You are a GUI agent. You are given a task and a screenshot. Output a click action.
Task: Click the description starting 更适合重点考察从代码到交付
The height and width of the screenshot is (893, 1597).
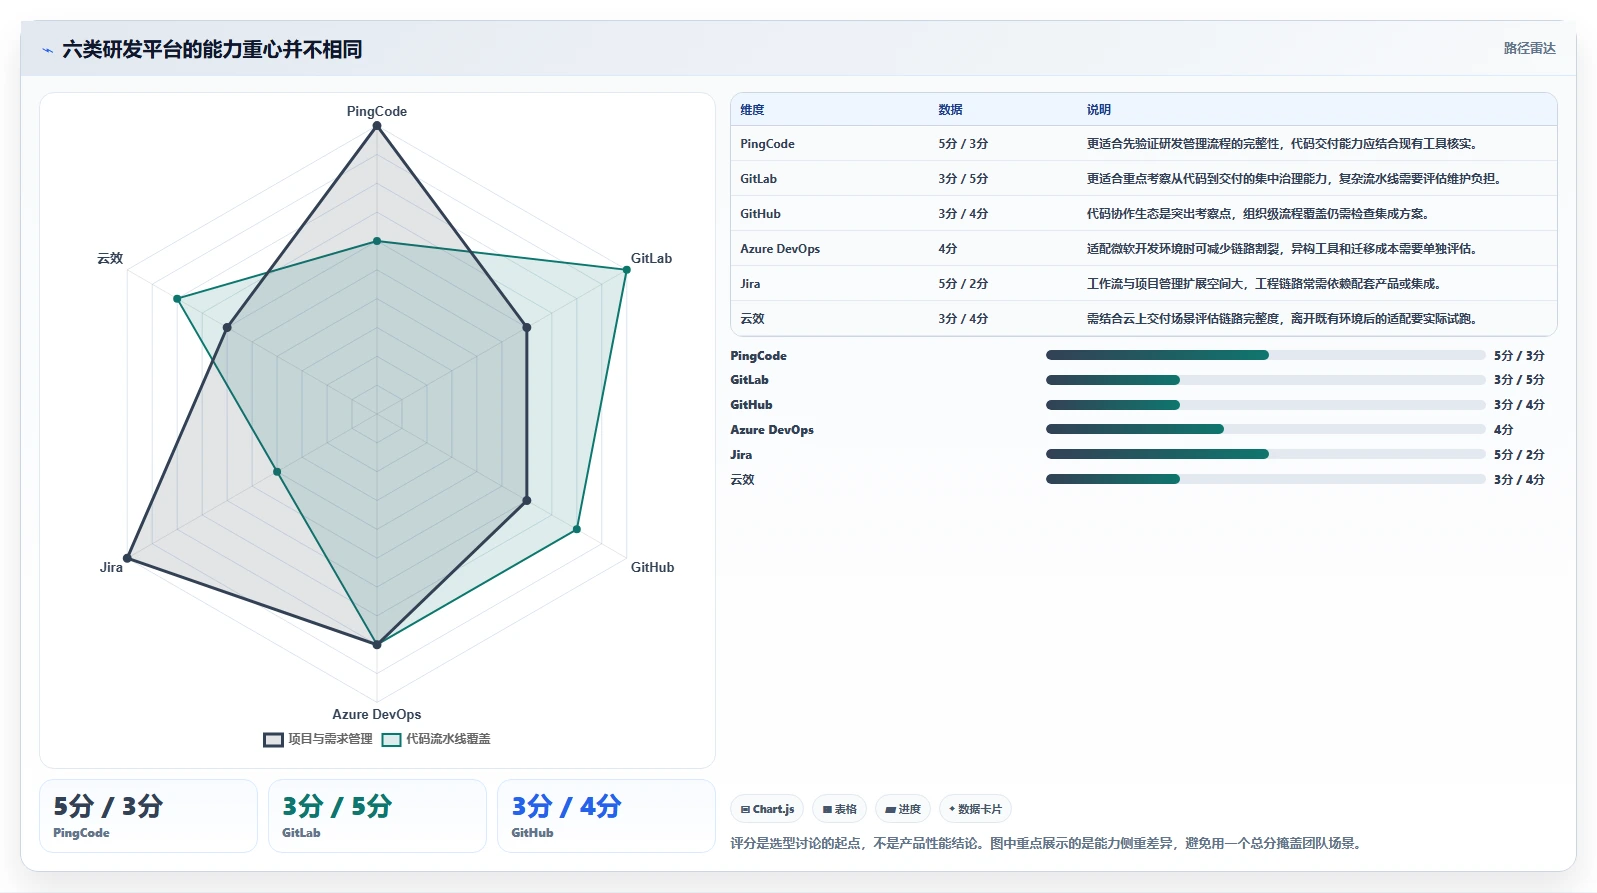(x=1294, y=179)
